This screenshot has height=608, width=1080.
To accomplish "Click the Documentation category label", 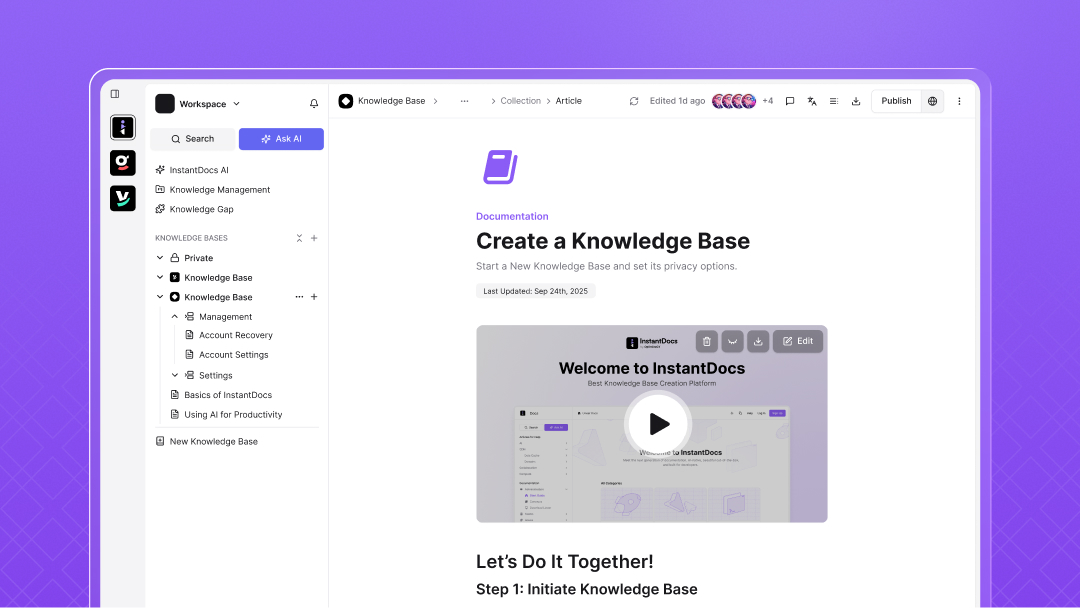I will pos(512,216).
